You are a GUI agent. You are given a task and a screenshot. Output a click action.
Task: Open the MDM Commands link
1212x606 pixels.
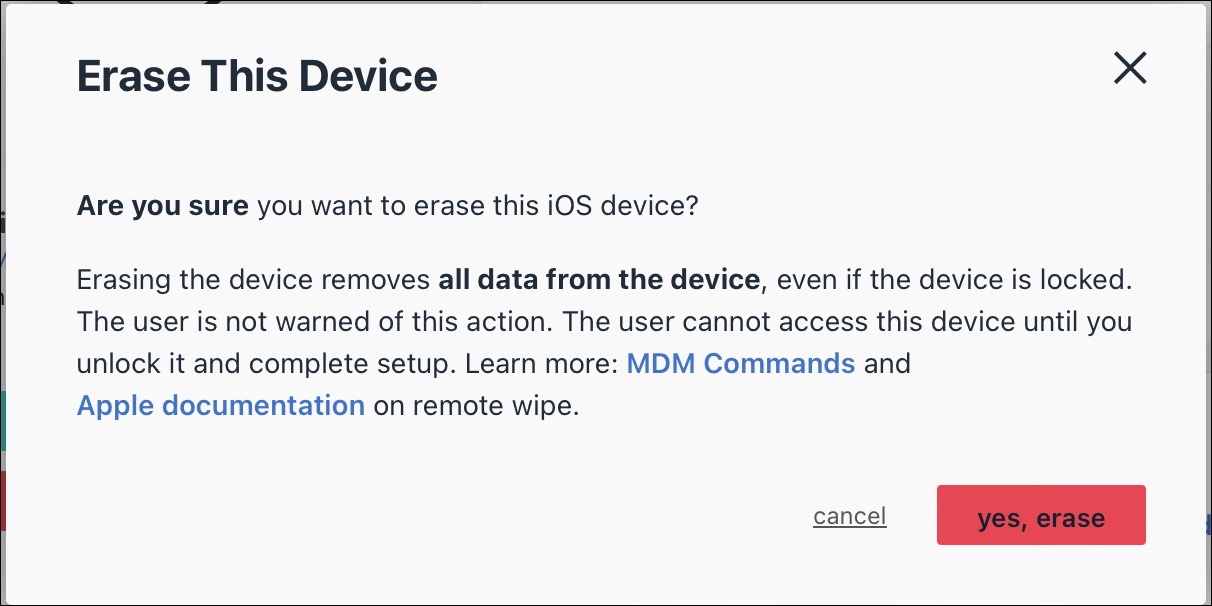tap(740, 363)
